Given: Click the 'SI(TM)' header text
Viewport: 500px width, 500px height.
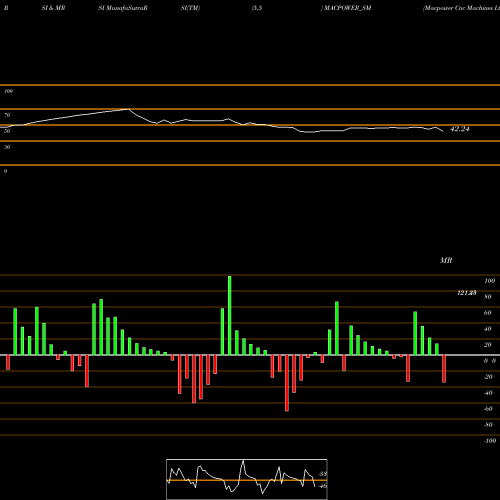Looking at the screenshot, I should [x=190, y=8].
